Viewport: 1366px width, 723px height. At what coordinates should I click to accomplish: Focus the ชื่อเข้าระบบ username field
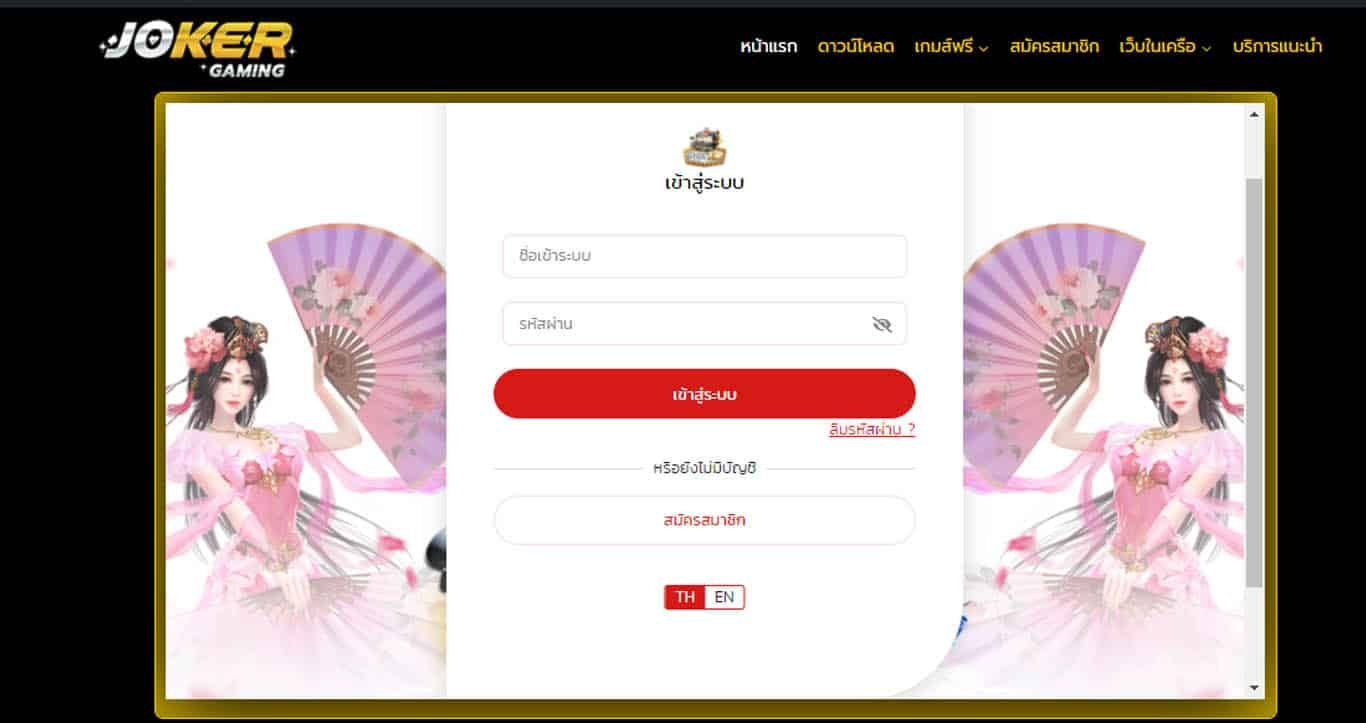pos(704,256)
